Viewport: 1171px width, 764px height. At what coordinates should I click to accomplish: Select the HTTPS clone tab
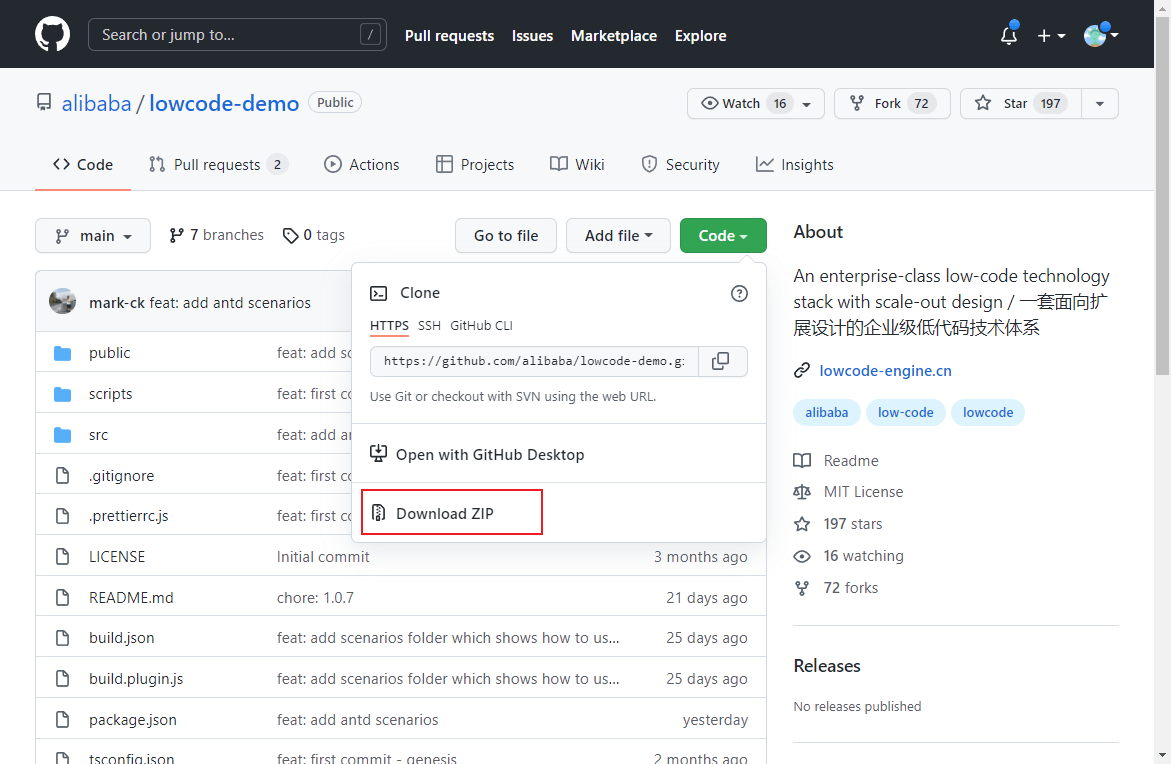point(389,326)
